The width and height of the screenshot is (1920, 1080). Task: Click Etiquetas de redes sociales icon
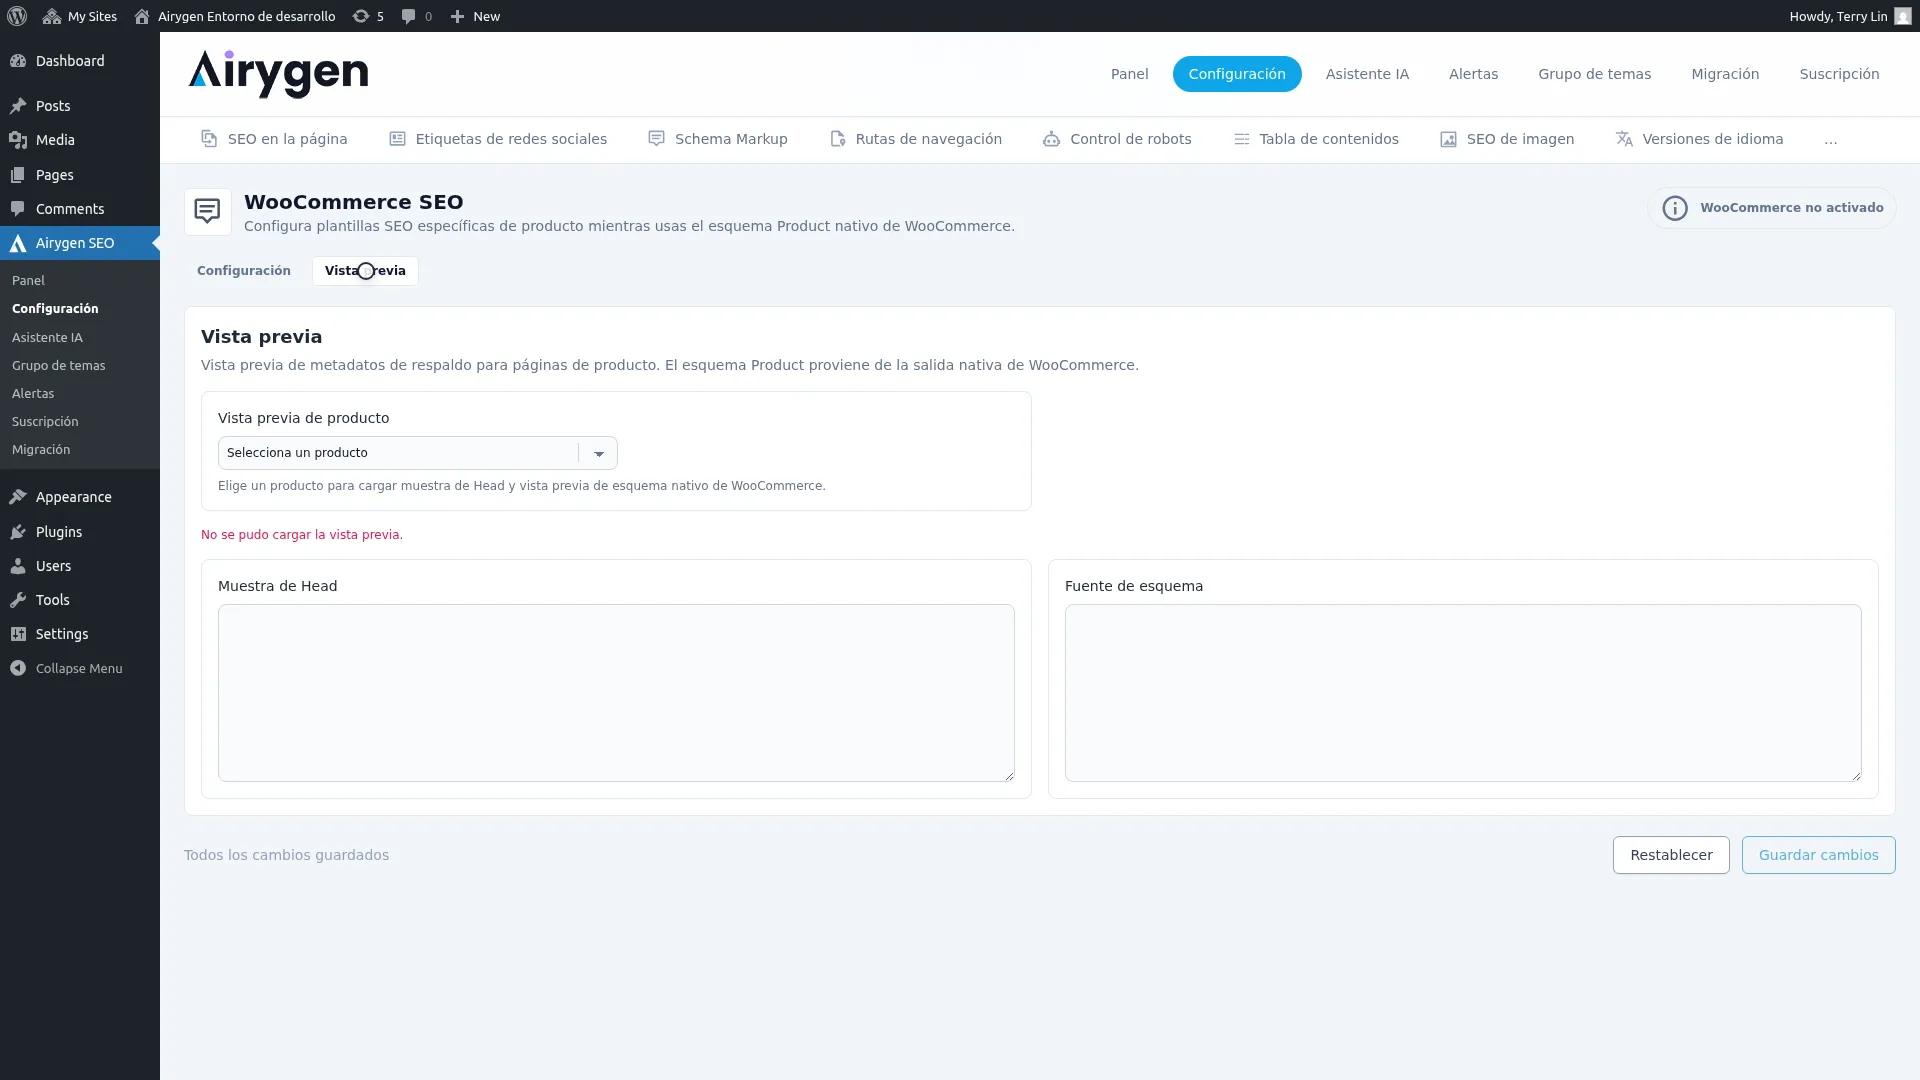[397, 139]
